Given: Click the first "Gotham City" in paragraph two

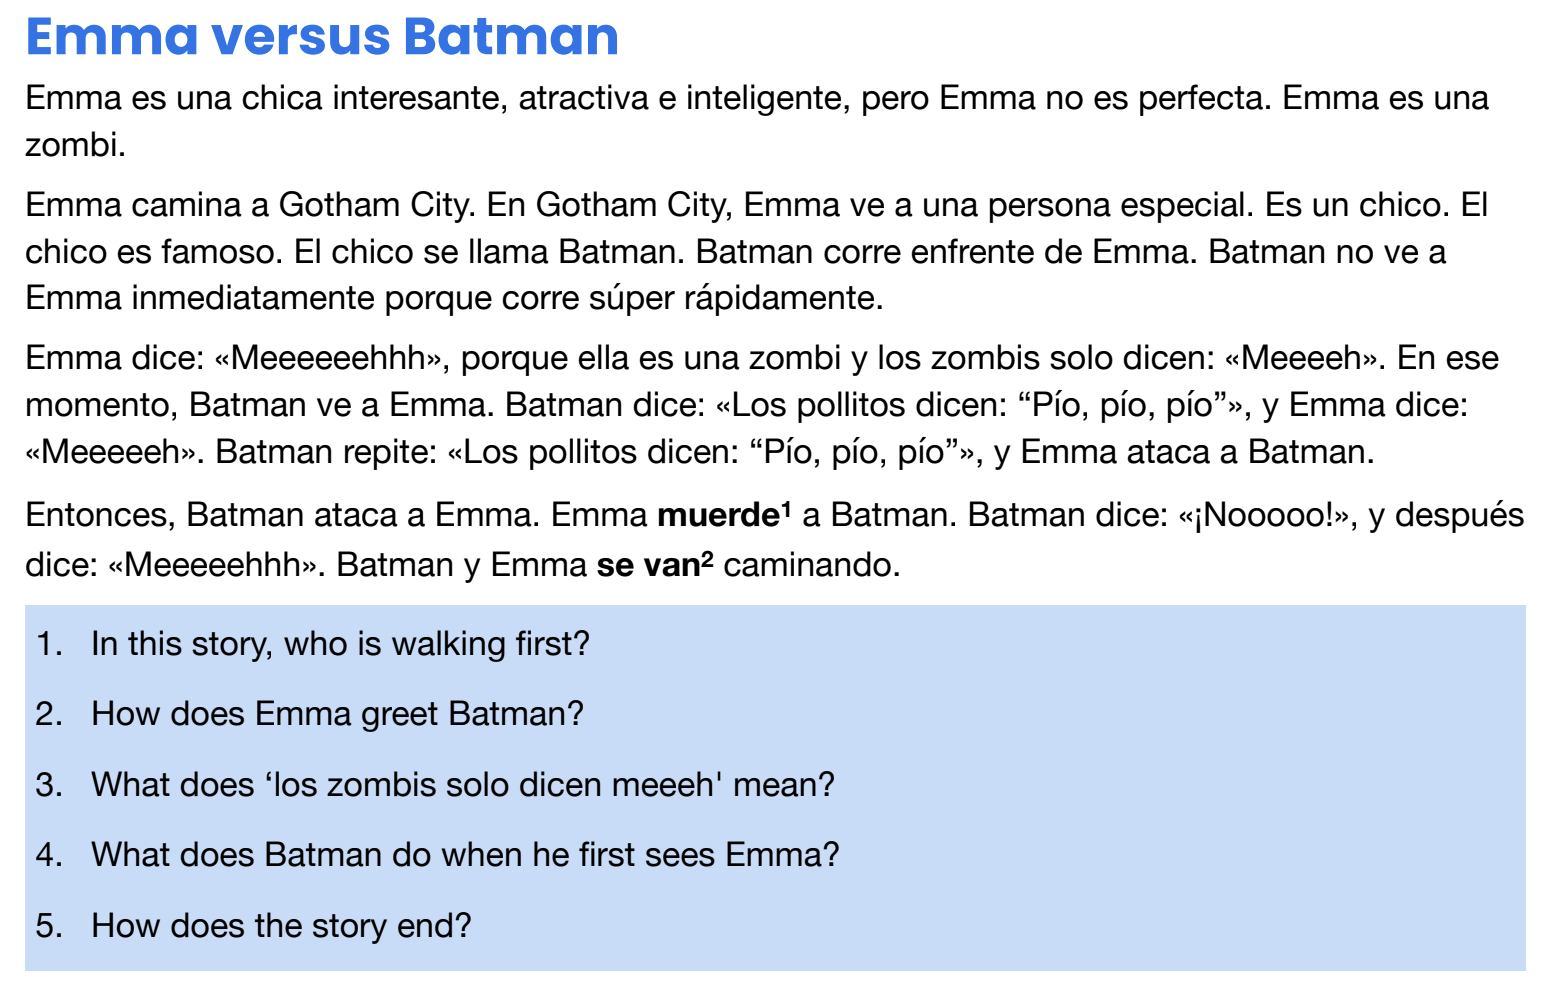Looking at the screenshot, I should (373, 205).
